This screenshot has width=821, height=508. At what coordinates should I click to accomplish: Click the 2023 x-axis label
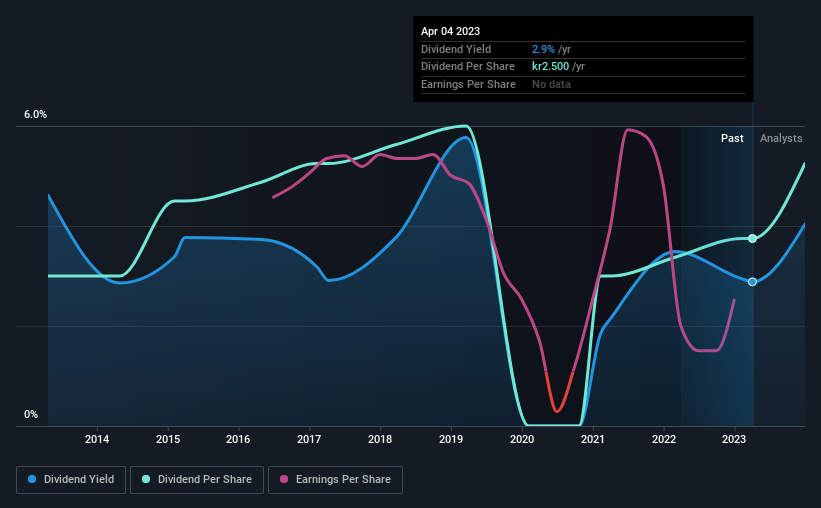click(x=734, y=439)
